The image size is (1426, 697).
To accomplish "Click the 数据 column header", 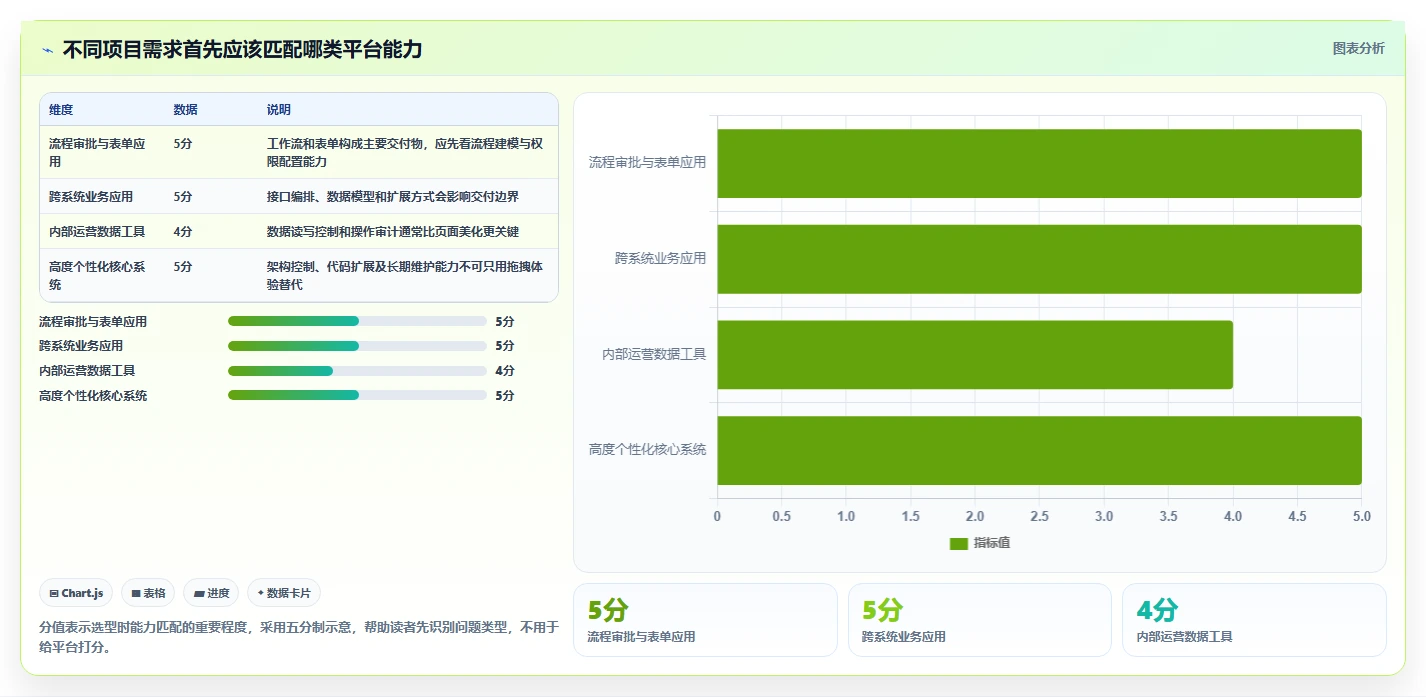I will [x=185, y=110].
